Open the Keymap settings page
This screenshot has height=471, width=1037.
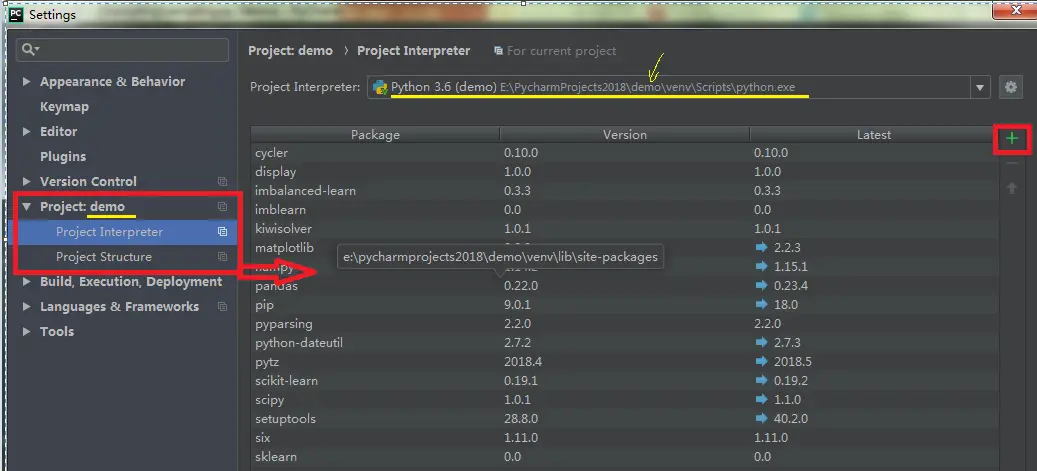(x=64, y=107)
